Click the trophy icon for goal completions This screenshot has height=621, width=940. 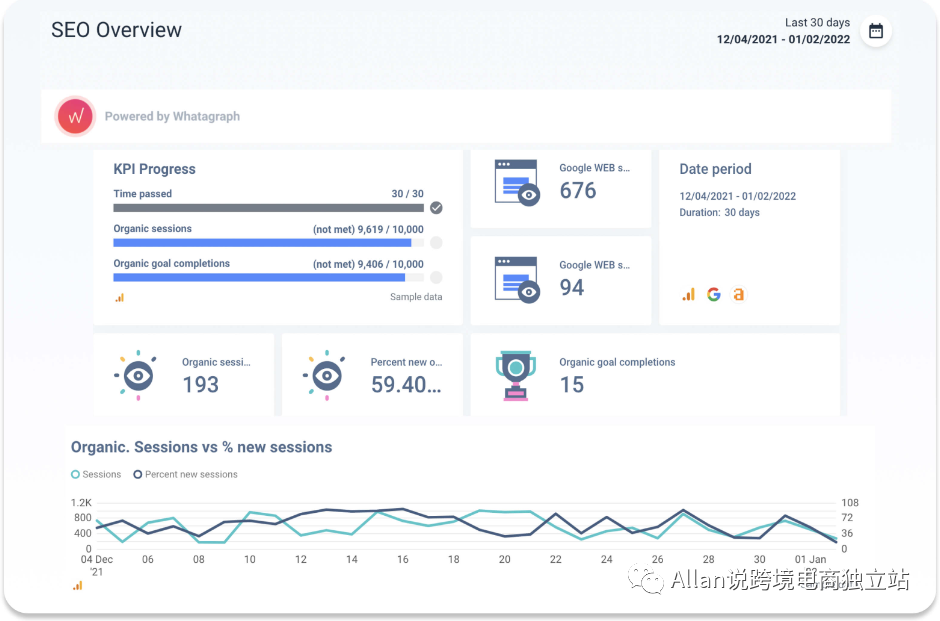click(516, 375)
